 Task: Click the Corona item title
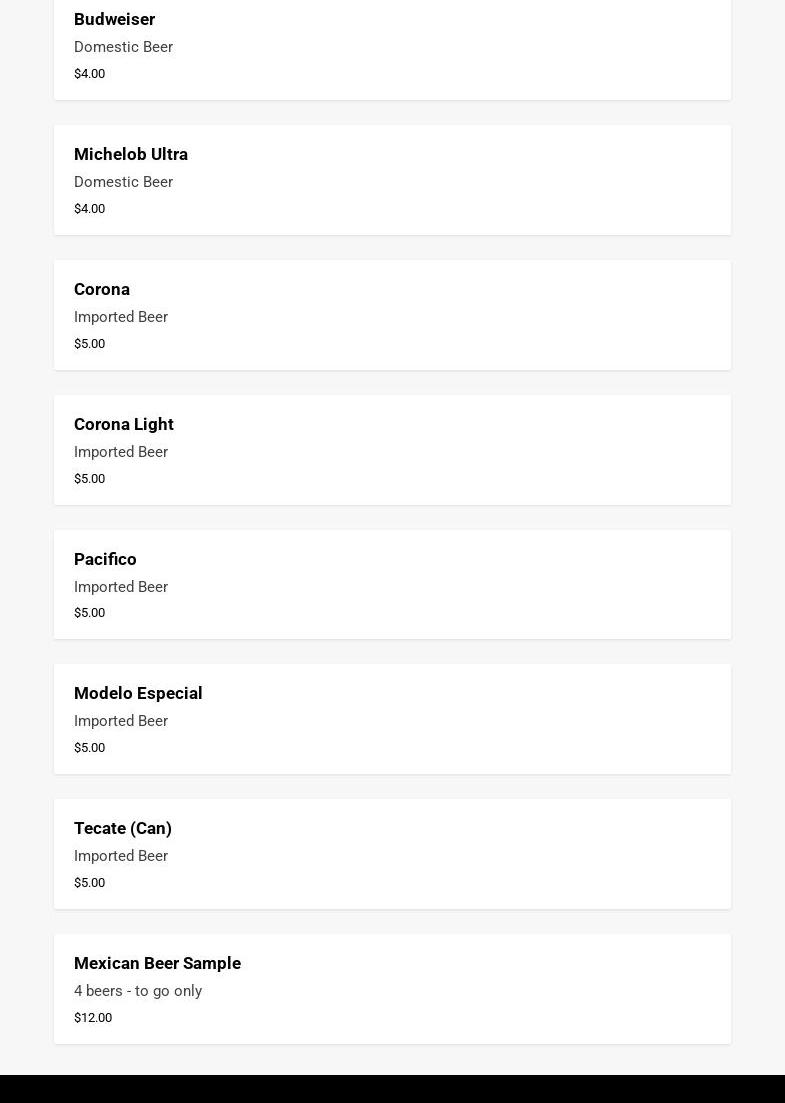click(102, 289)
